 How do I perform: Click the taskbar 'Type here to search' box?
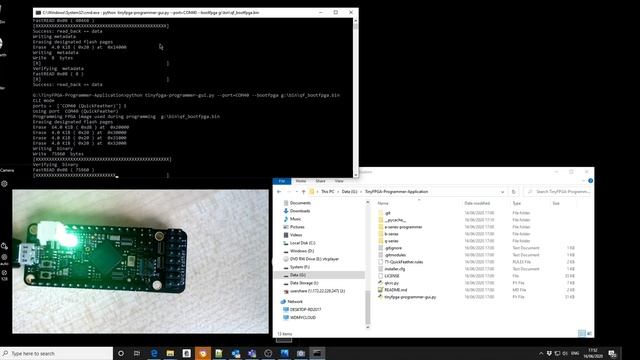(56, 353)
